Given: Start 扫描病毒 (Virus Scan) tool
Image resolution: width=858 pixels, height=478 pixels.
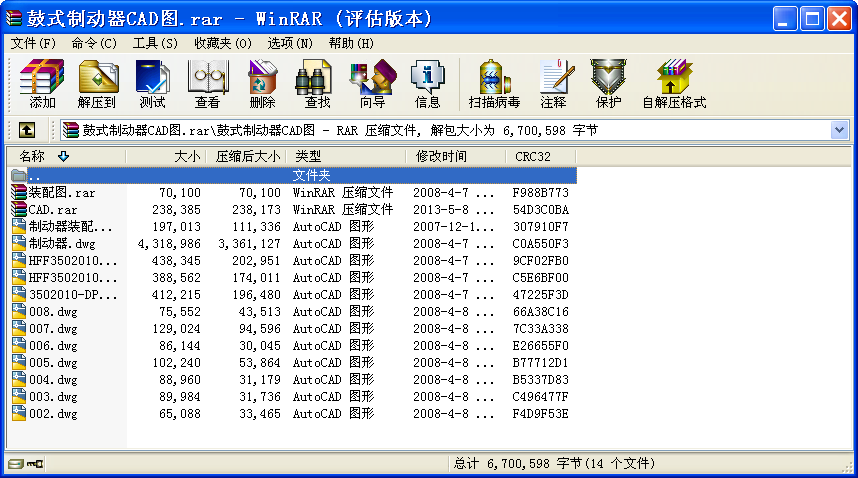Looking at the screenshot, I should [494, 84].
